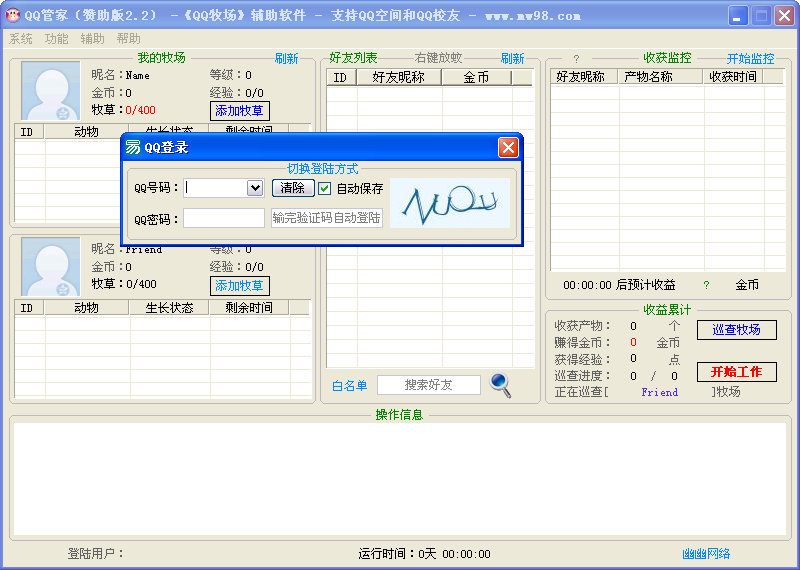Click the 右键放蚊 label
Image resolution: width=800 pixels, height=570 pixels.
click(438, 58)
